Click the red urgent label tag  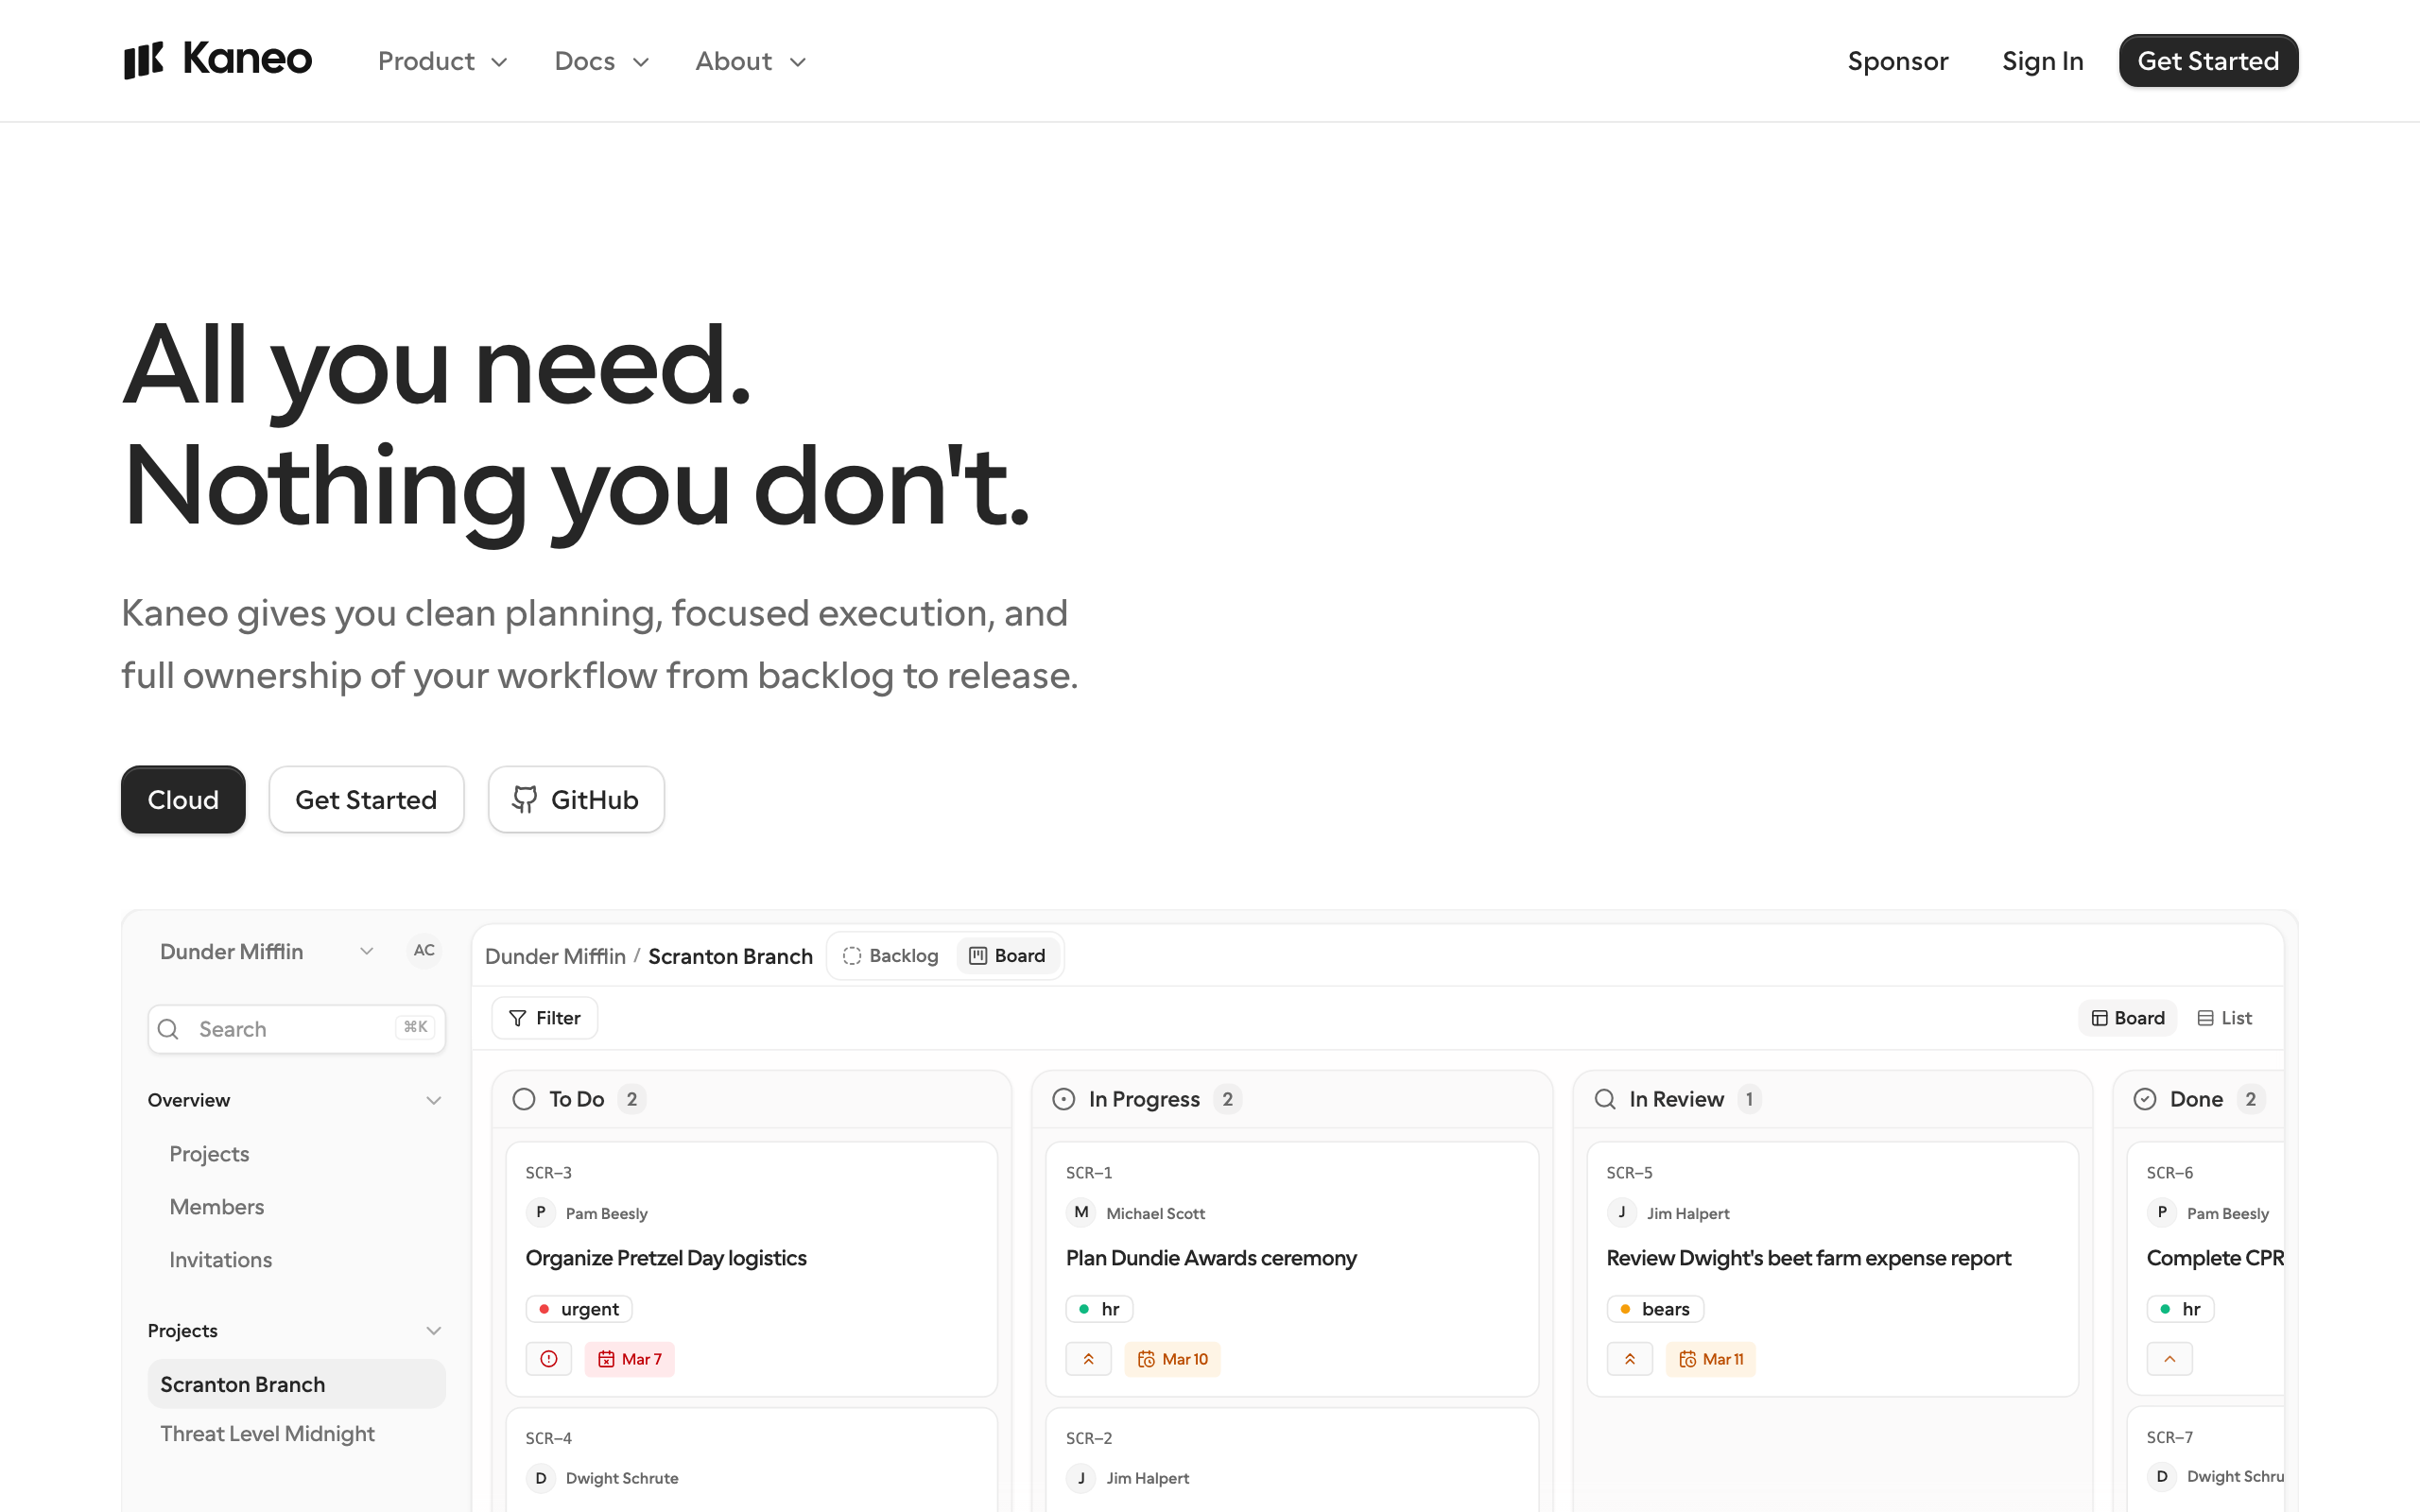579,1308
